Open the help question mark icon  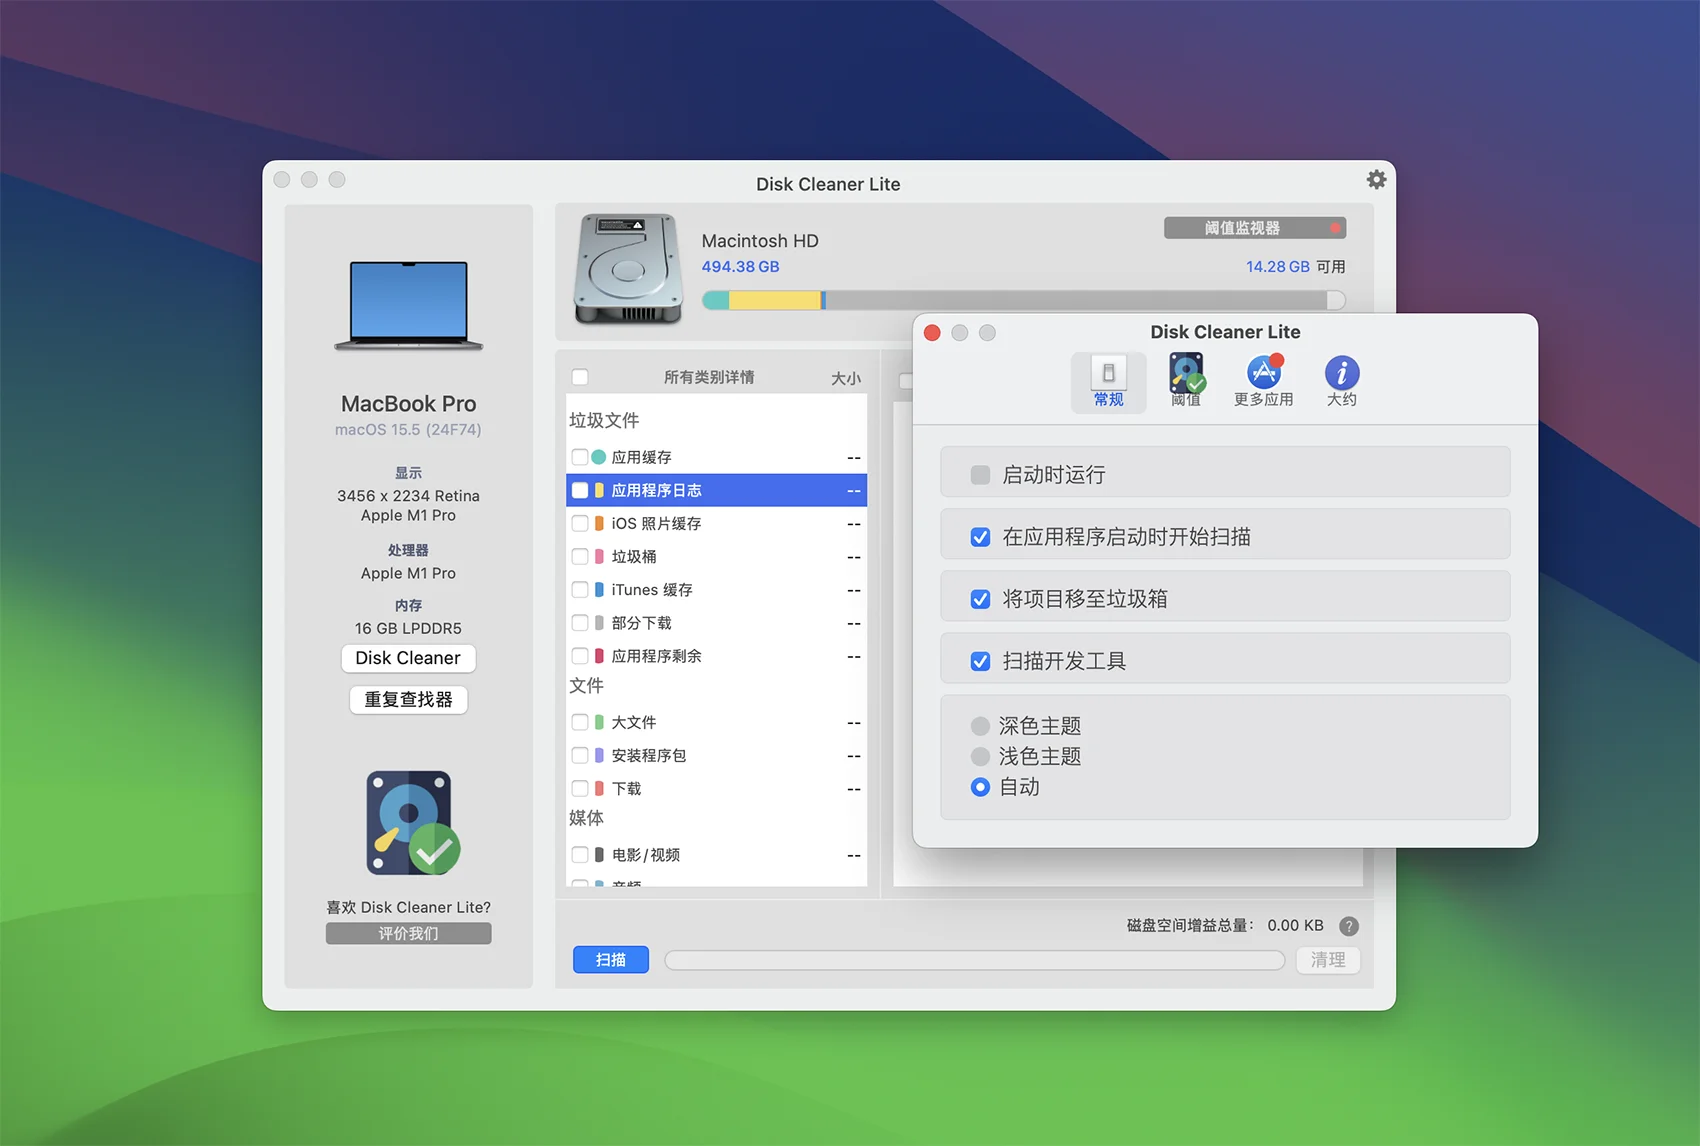point(1348,926)
